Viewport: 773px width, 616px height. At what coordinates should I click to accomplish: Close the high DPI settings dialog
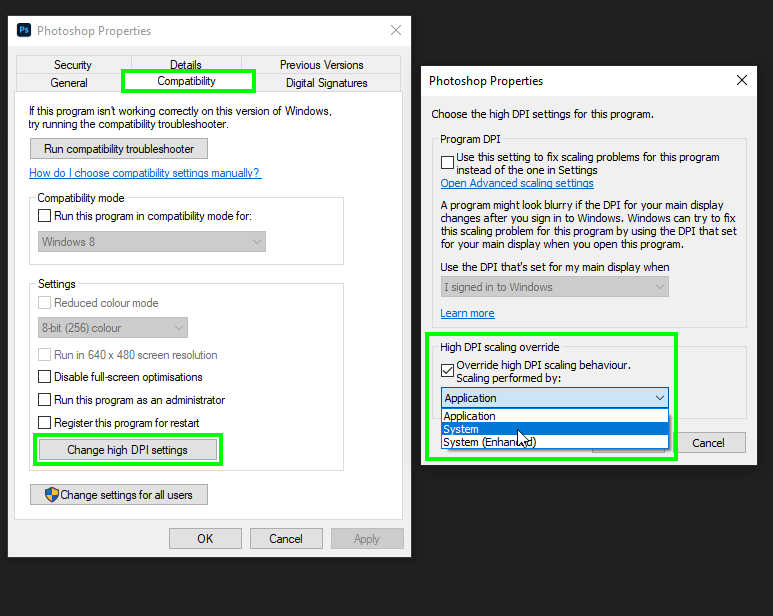tap(742, 80)
